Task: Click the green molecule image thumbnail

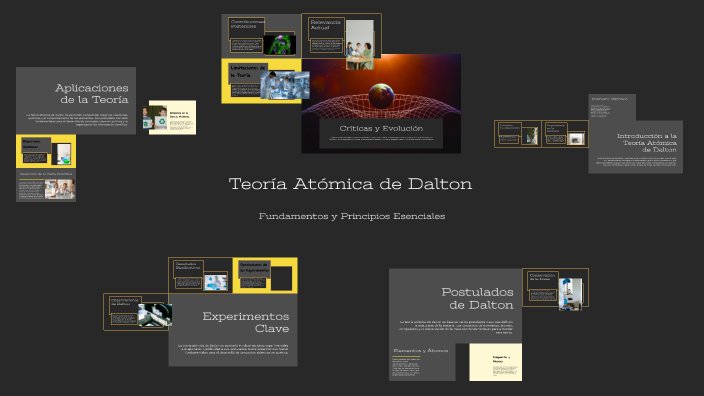Action: point(280,45)
